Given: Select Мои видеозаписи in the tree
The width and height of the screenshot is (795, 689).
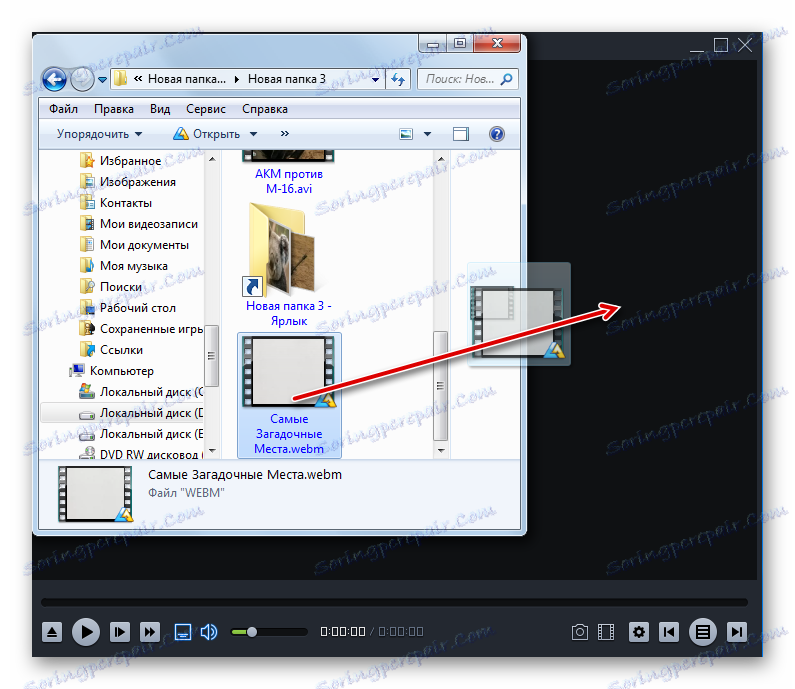Looking at the screenshot, I should click(x=139, y=224).
